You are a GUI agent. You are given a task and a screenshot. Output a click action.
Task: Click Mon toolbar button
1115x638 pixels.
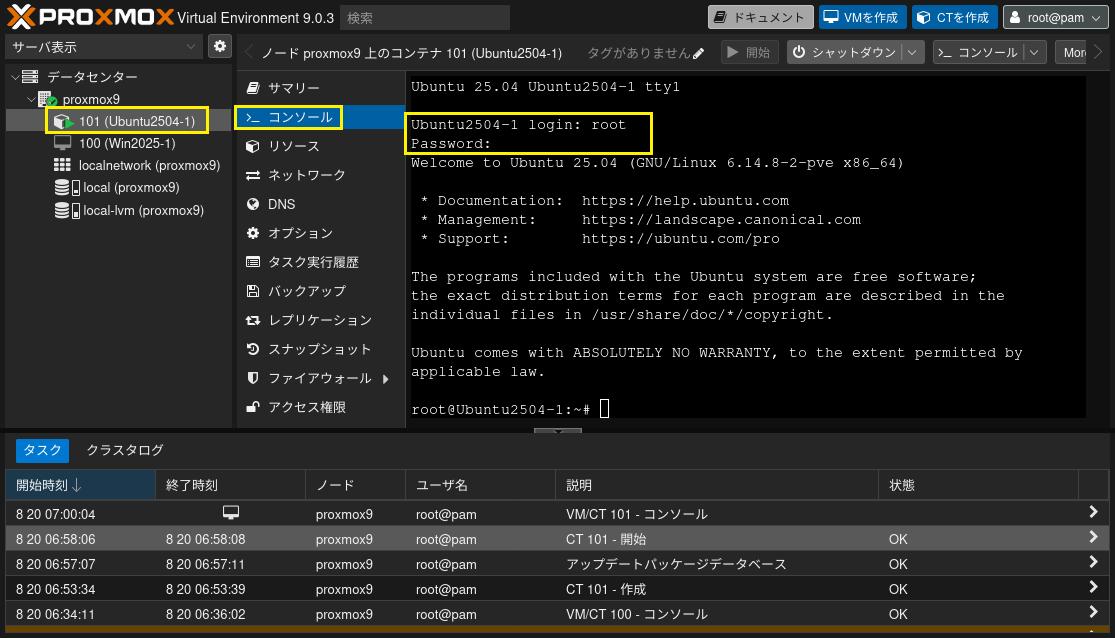tap(1072, 53)
